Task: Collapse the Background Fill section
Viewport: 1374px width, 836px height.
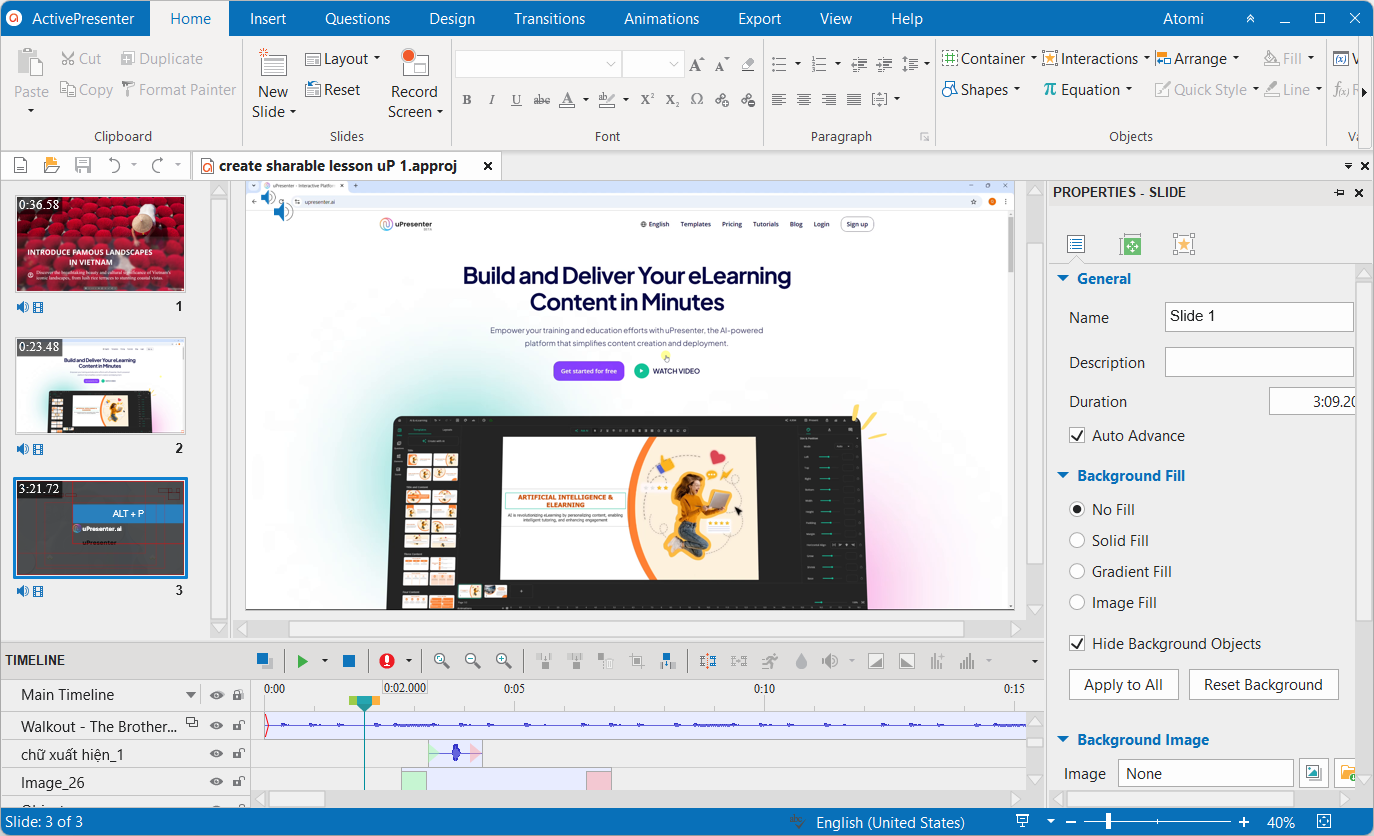Action: tap(1064, 476)
